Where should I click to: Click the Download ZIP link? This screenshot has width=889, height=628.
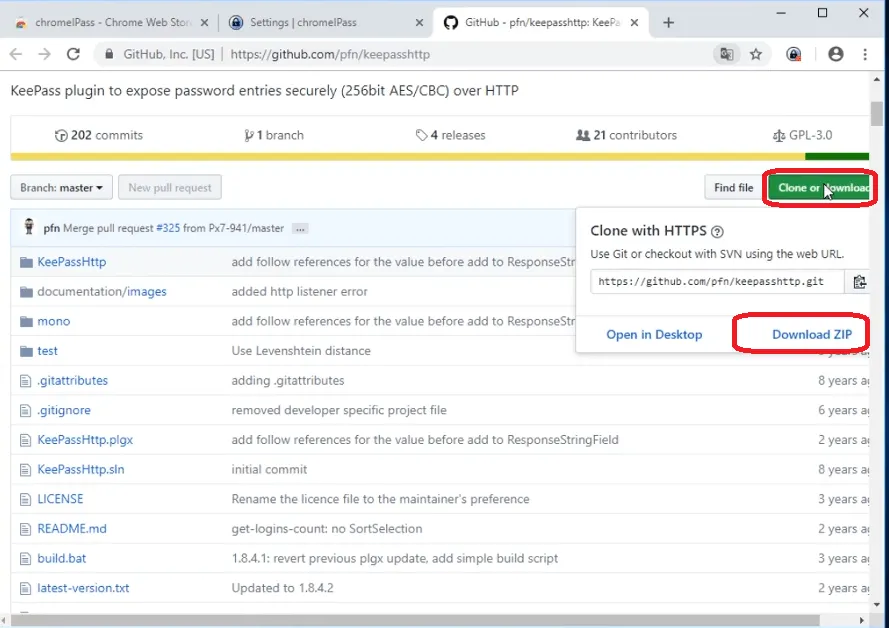pyautogui.click(x=812, y=334)
